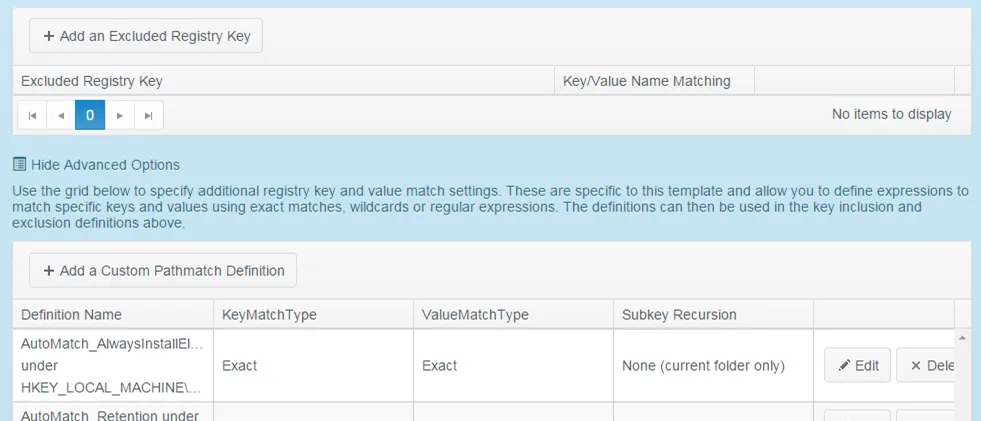
Task: Click pencil icon on AlwaysInstallEl Edit button
Action: coord(845,366)
